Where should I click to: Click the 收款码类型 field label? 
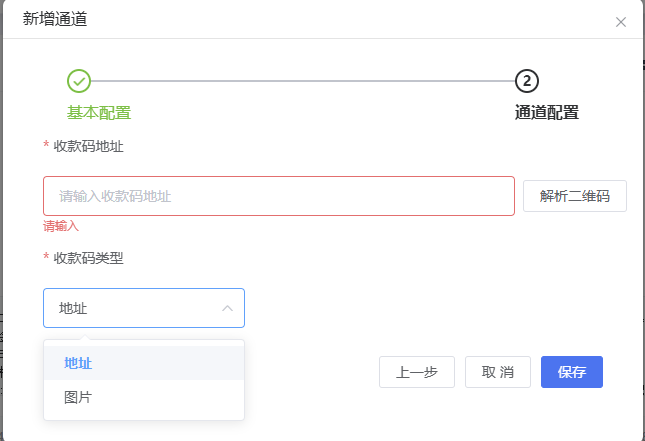[x=88, y=257]
